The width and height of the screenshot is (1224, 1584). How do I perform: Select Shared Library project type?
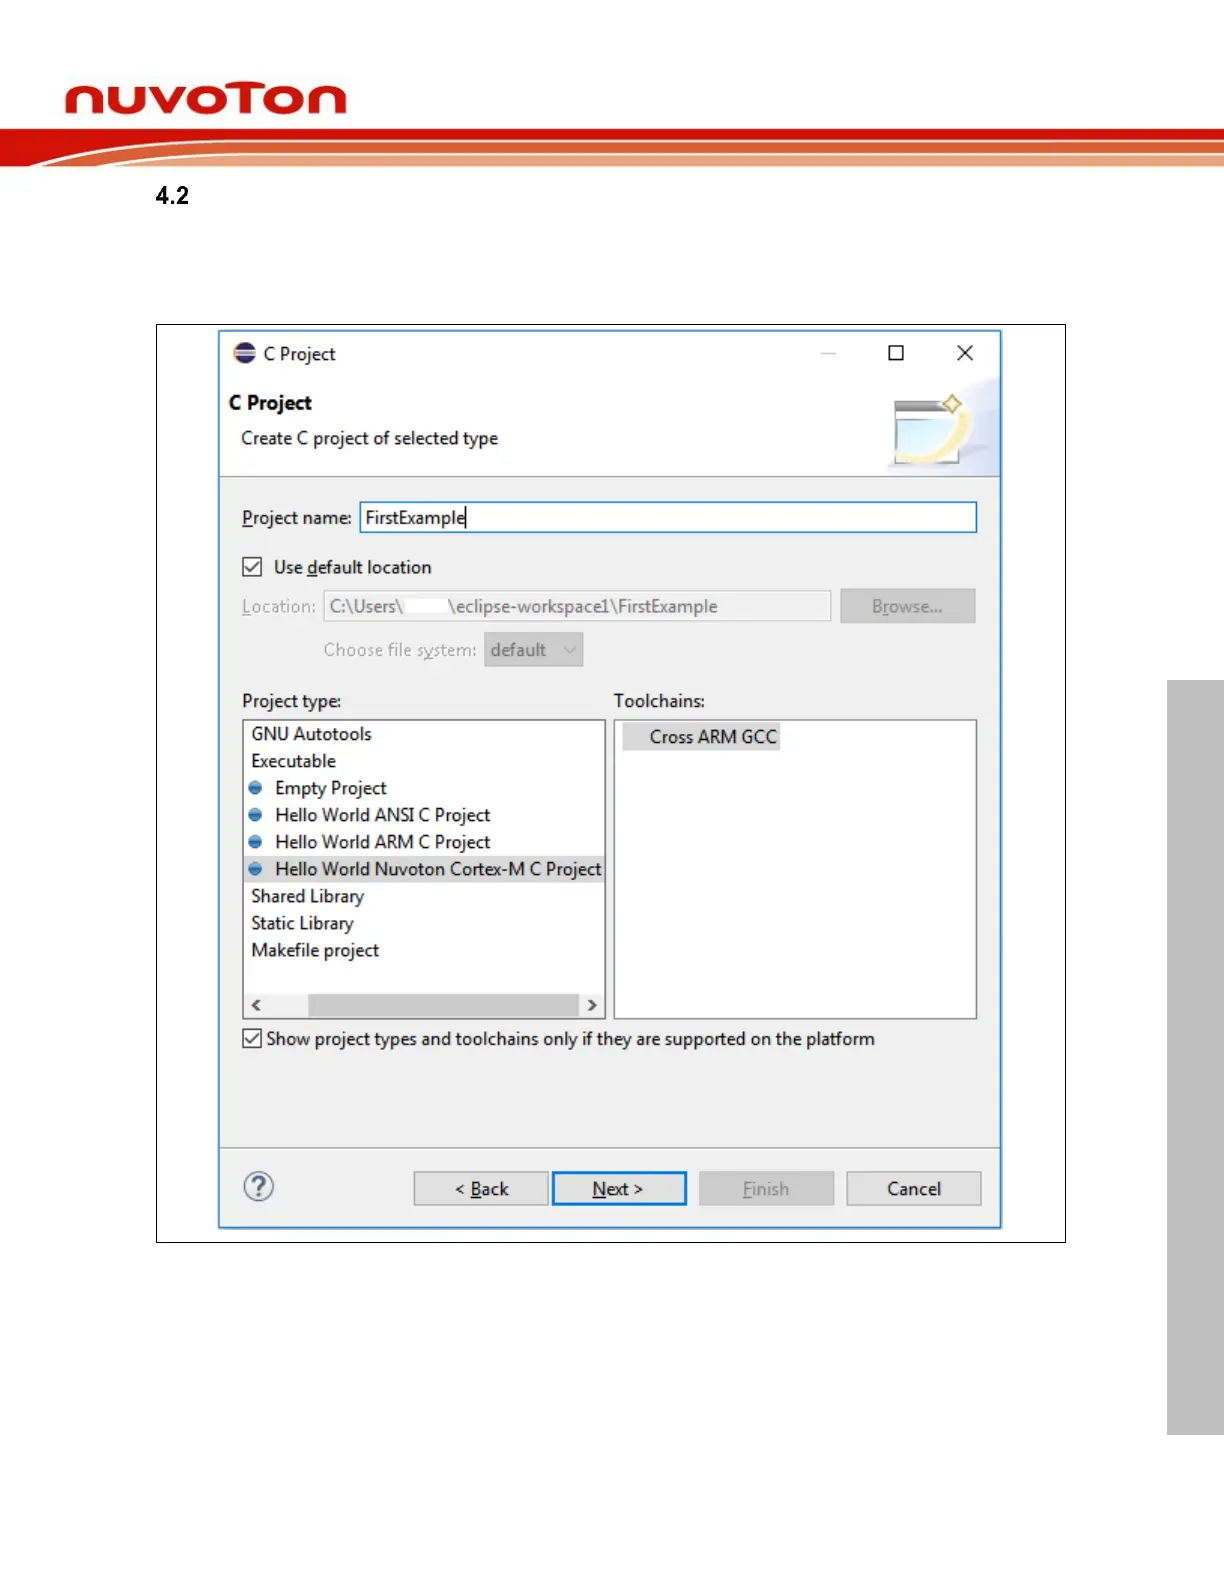307,896
